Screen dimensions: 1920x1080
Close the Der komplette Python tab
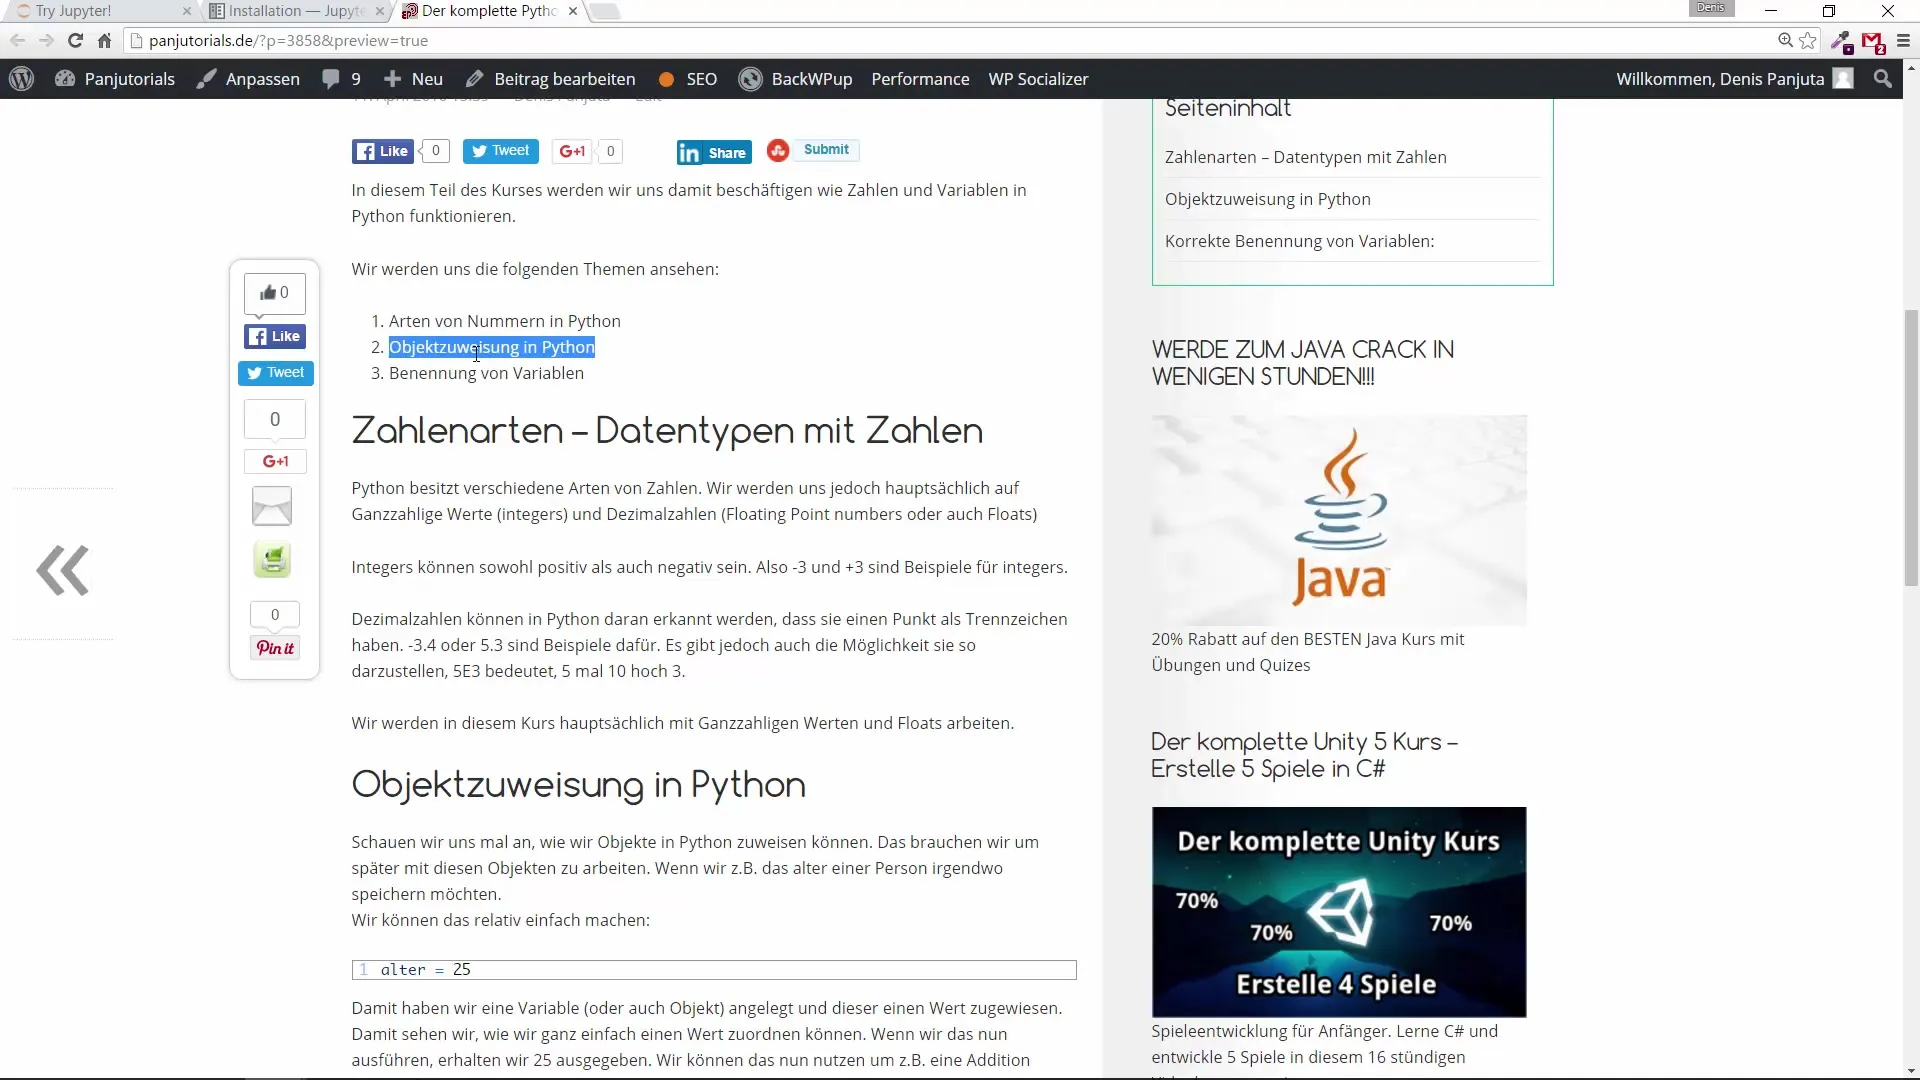pos(572,11)
